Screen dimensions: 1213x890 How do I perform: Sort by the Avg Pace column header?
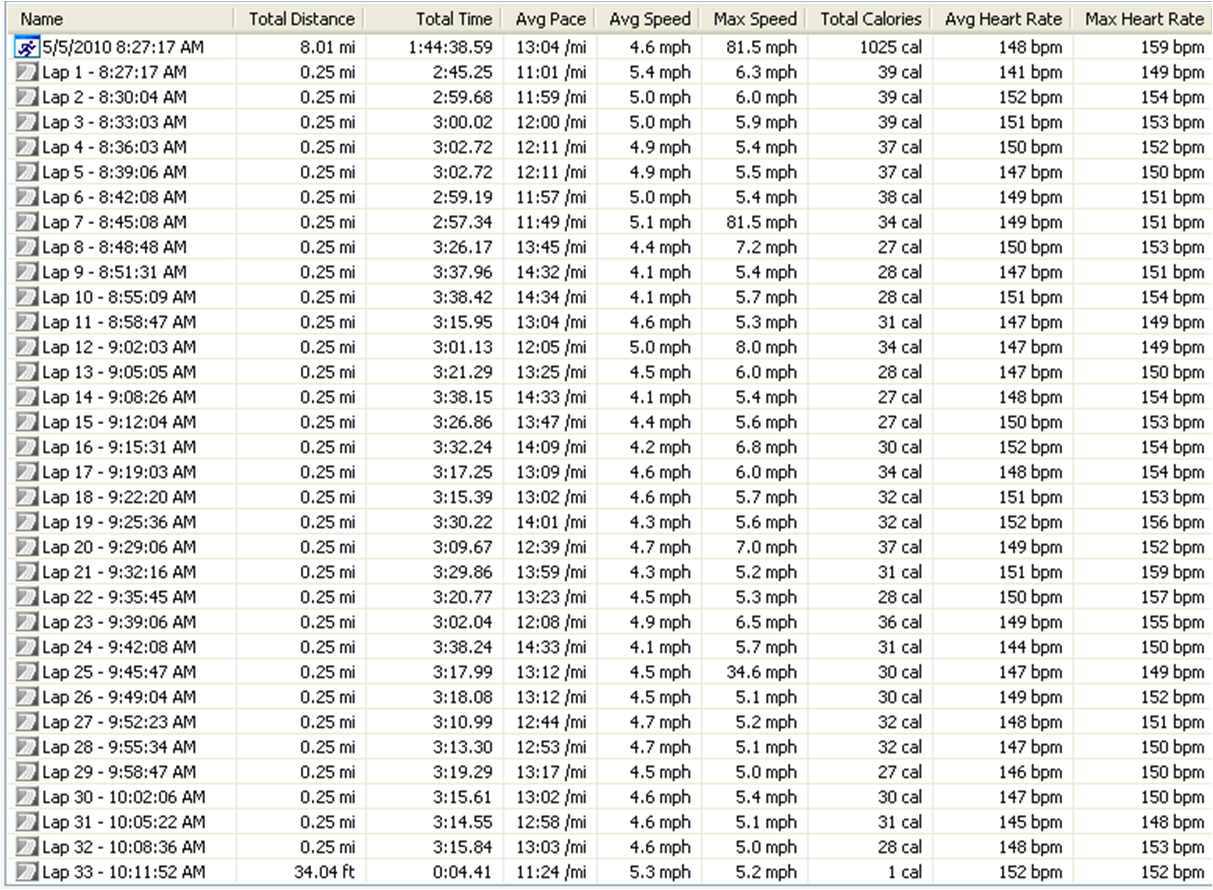pyautogui.click(x=550, y=19)
